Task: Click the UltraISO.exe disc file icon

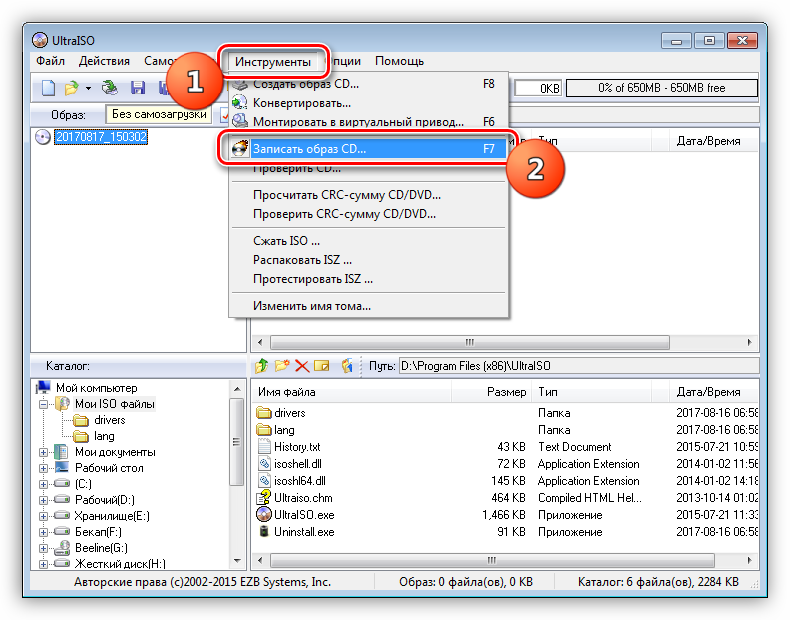Action: (x=264, y=514)
